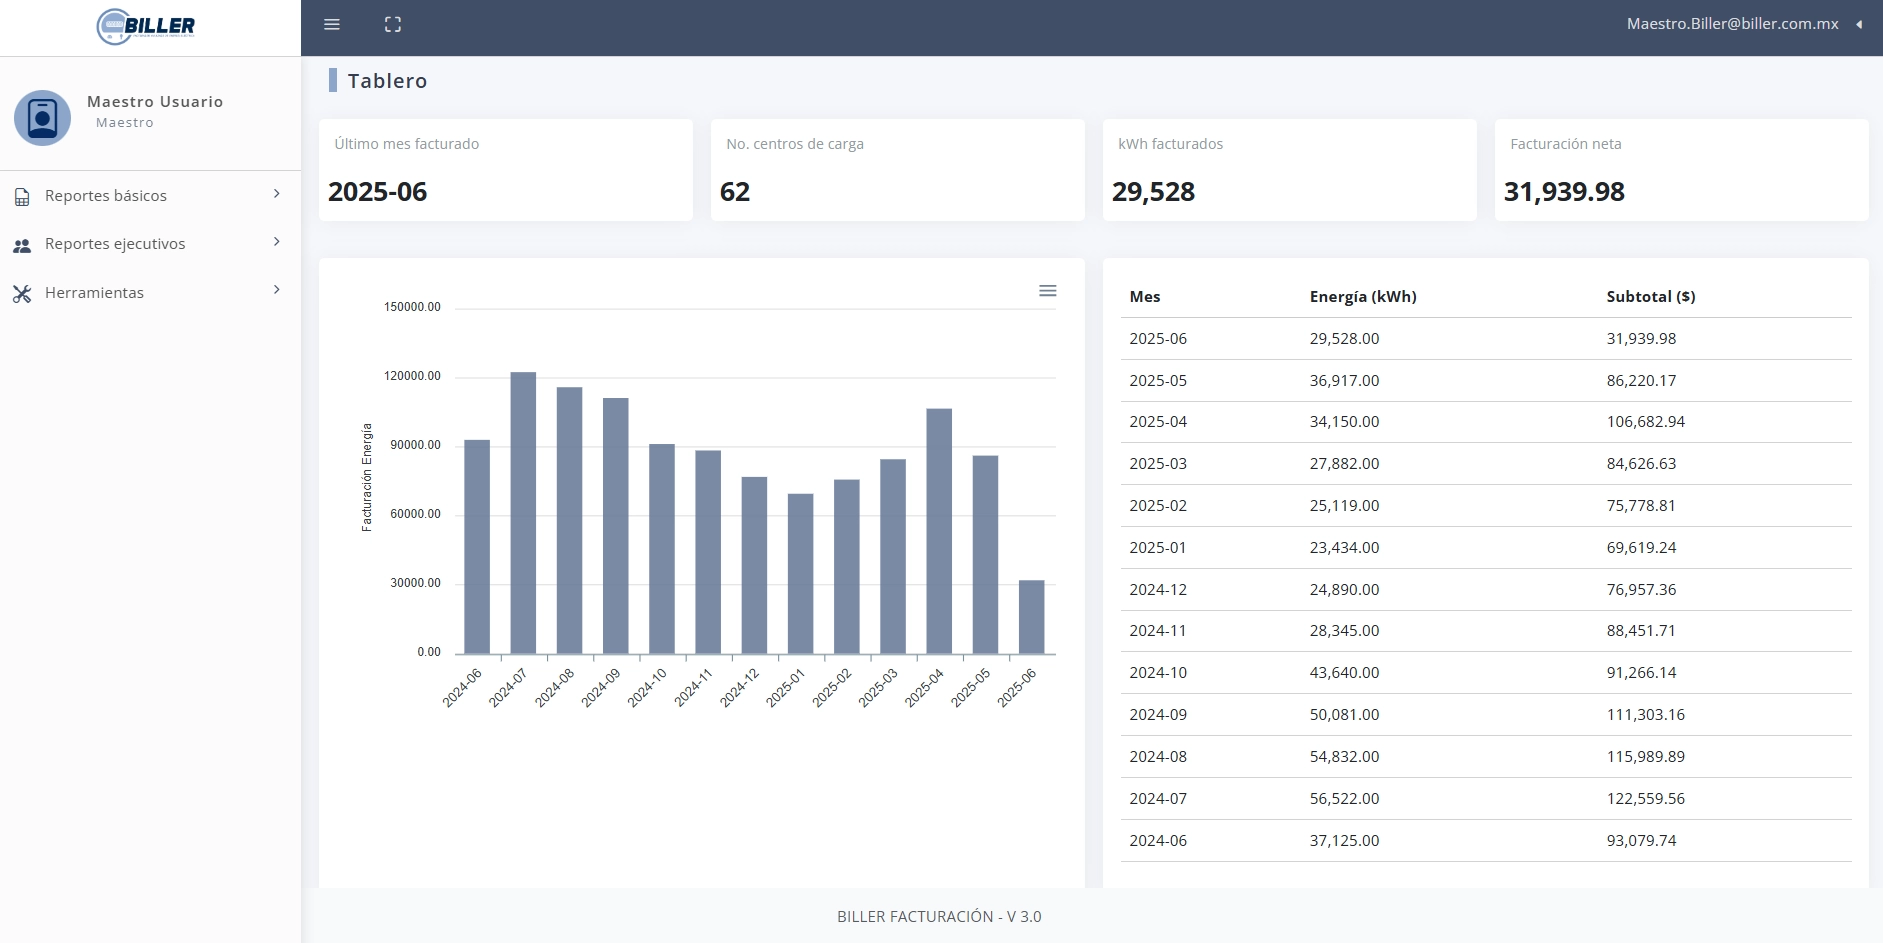Click BILLER FACTURACIÓN - V 3.0 footer

(x=939, y=917)
